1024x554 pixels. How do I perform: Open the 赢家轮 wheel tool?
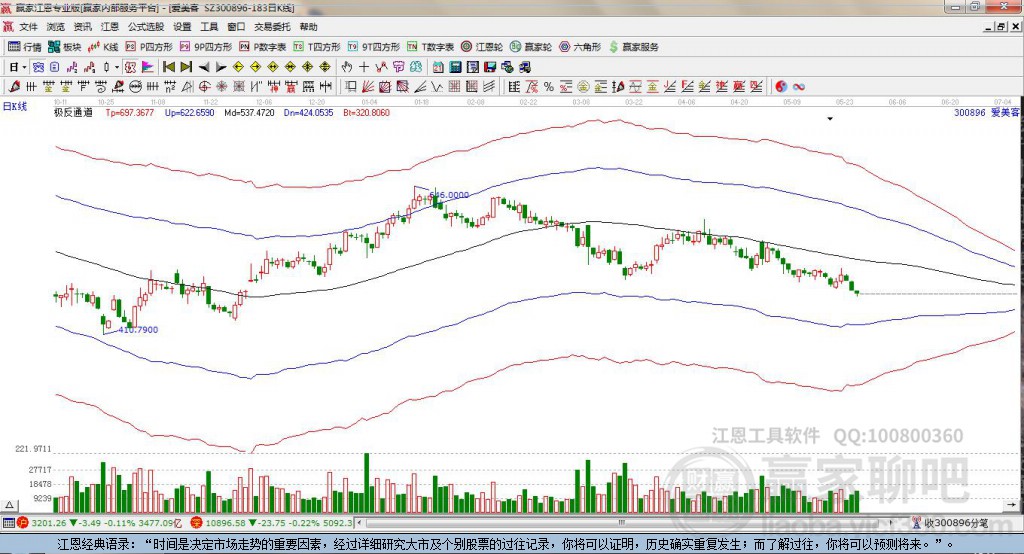click(531, 47)
